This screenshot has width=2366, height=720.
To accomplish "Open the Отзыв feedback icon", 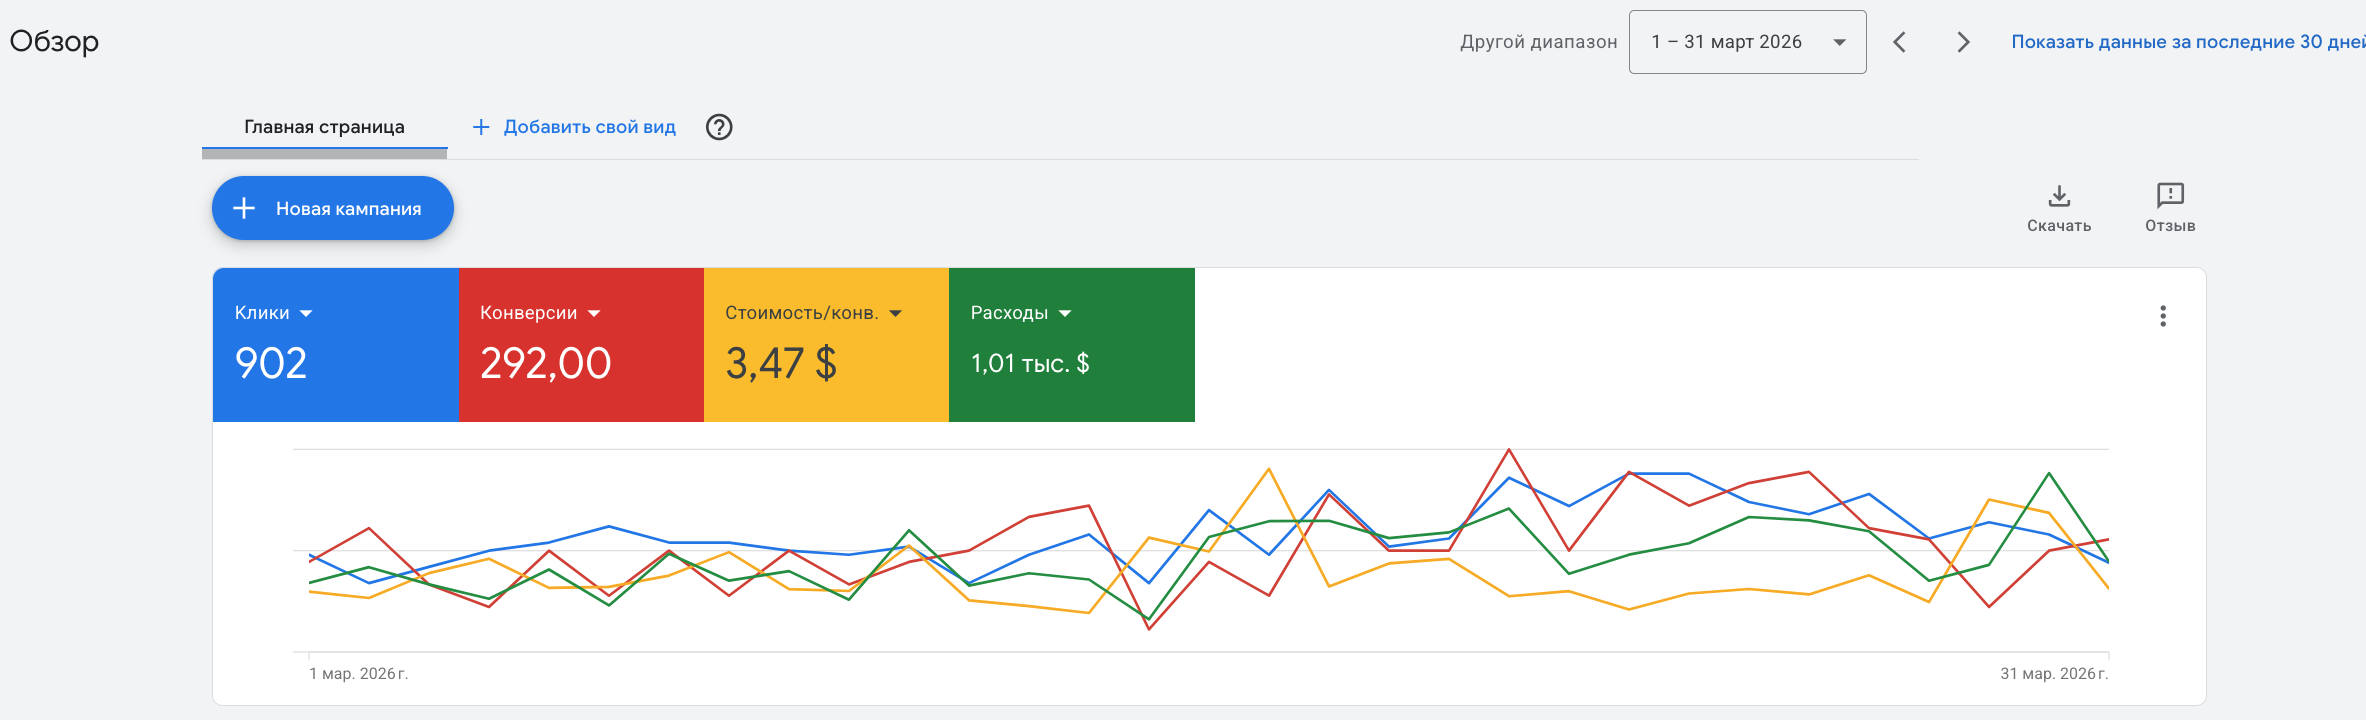I will (x=2170, y=195).
